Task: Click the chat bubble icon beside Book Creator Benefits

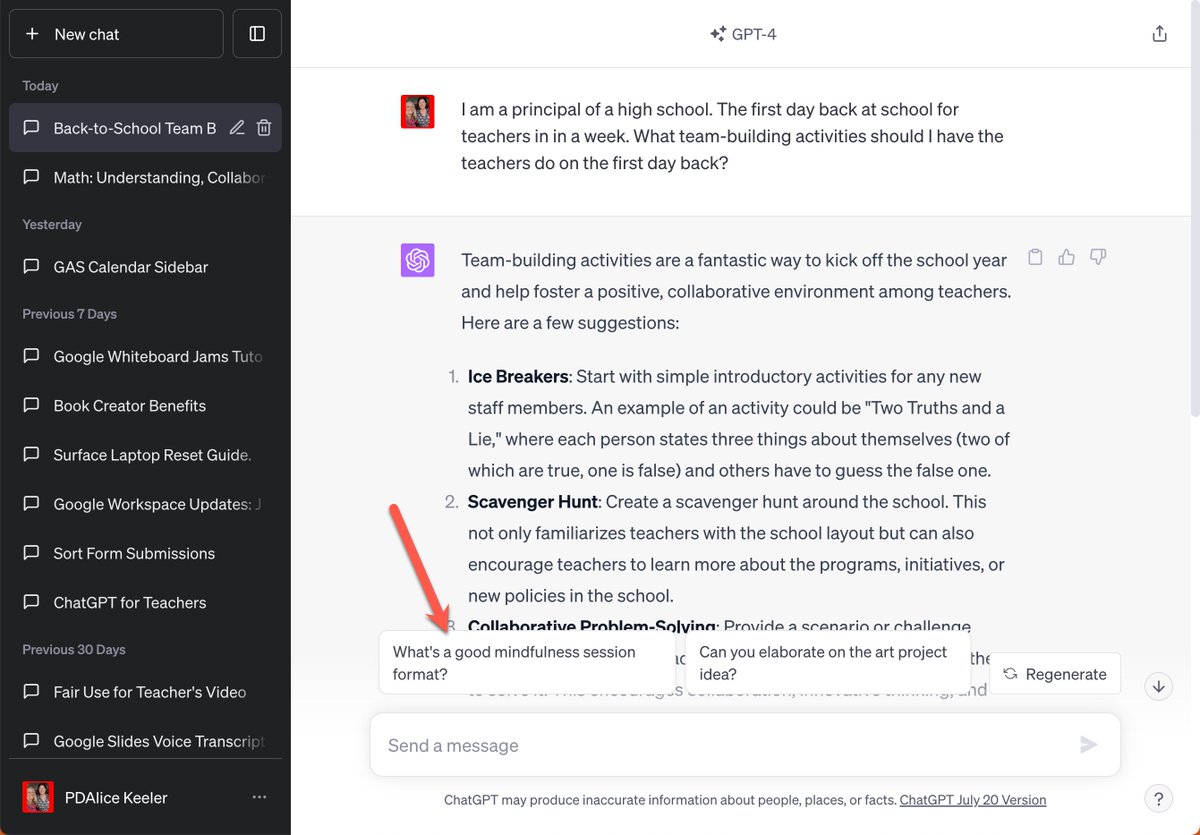Action: point(31,406)
